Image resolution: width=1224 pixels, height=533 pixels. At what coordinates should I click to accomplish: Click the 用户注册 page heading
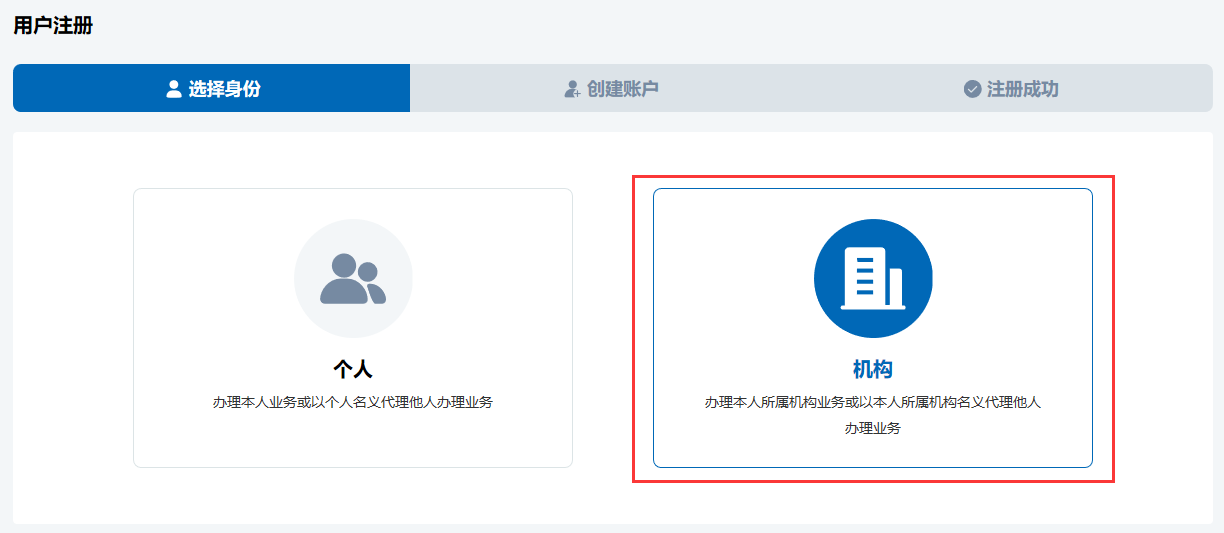pos(53,26)
